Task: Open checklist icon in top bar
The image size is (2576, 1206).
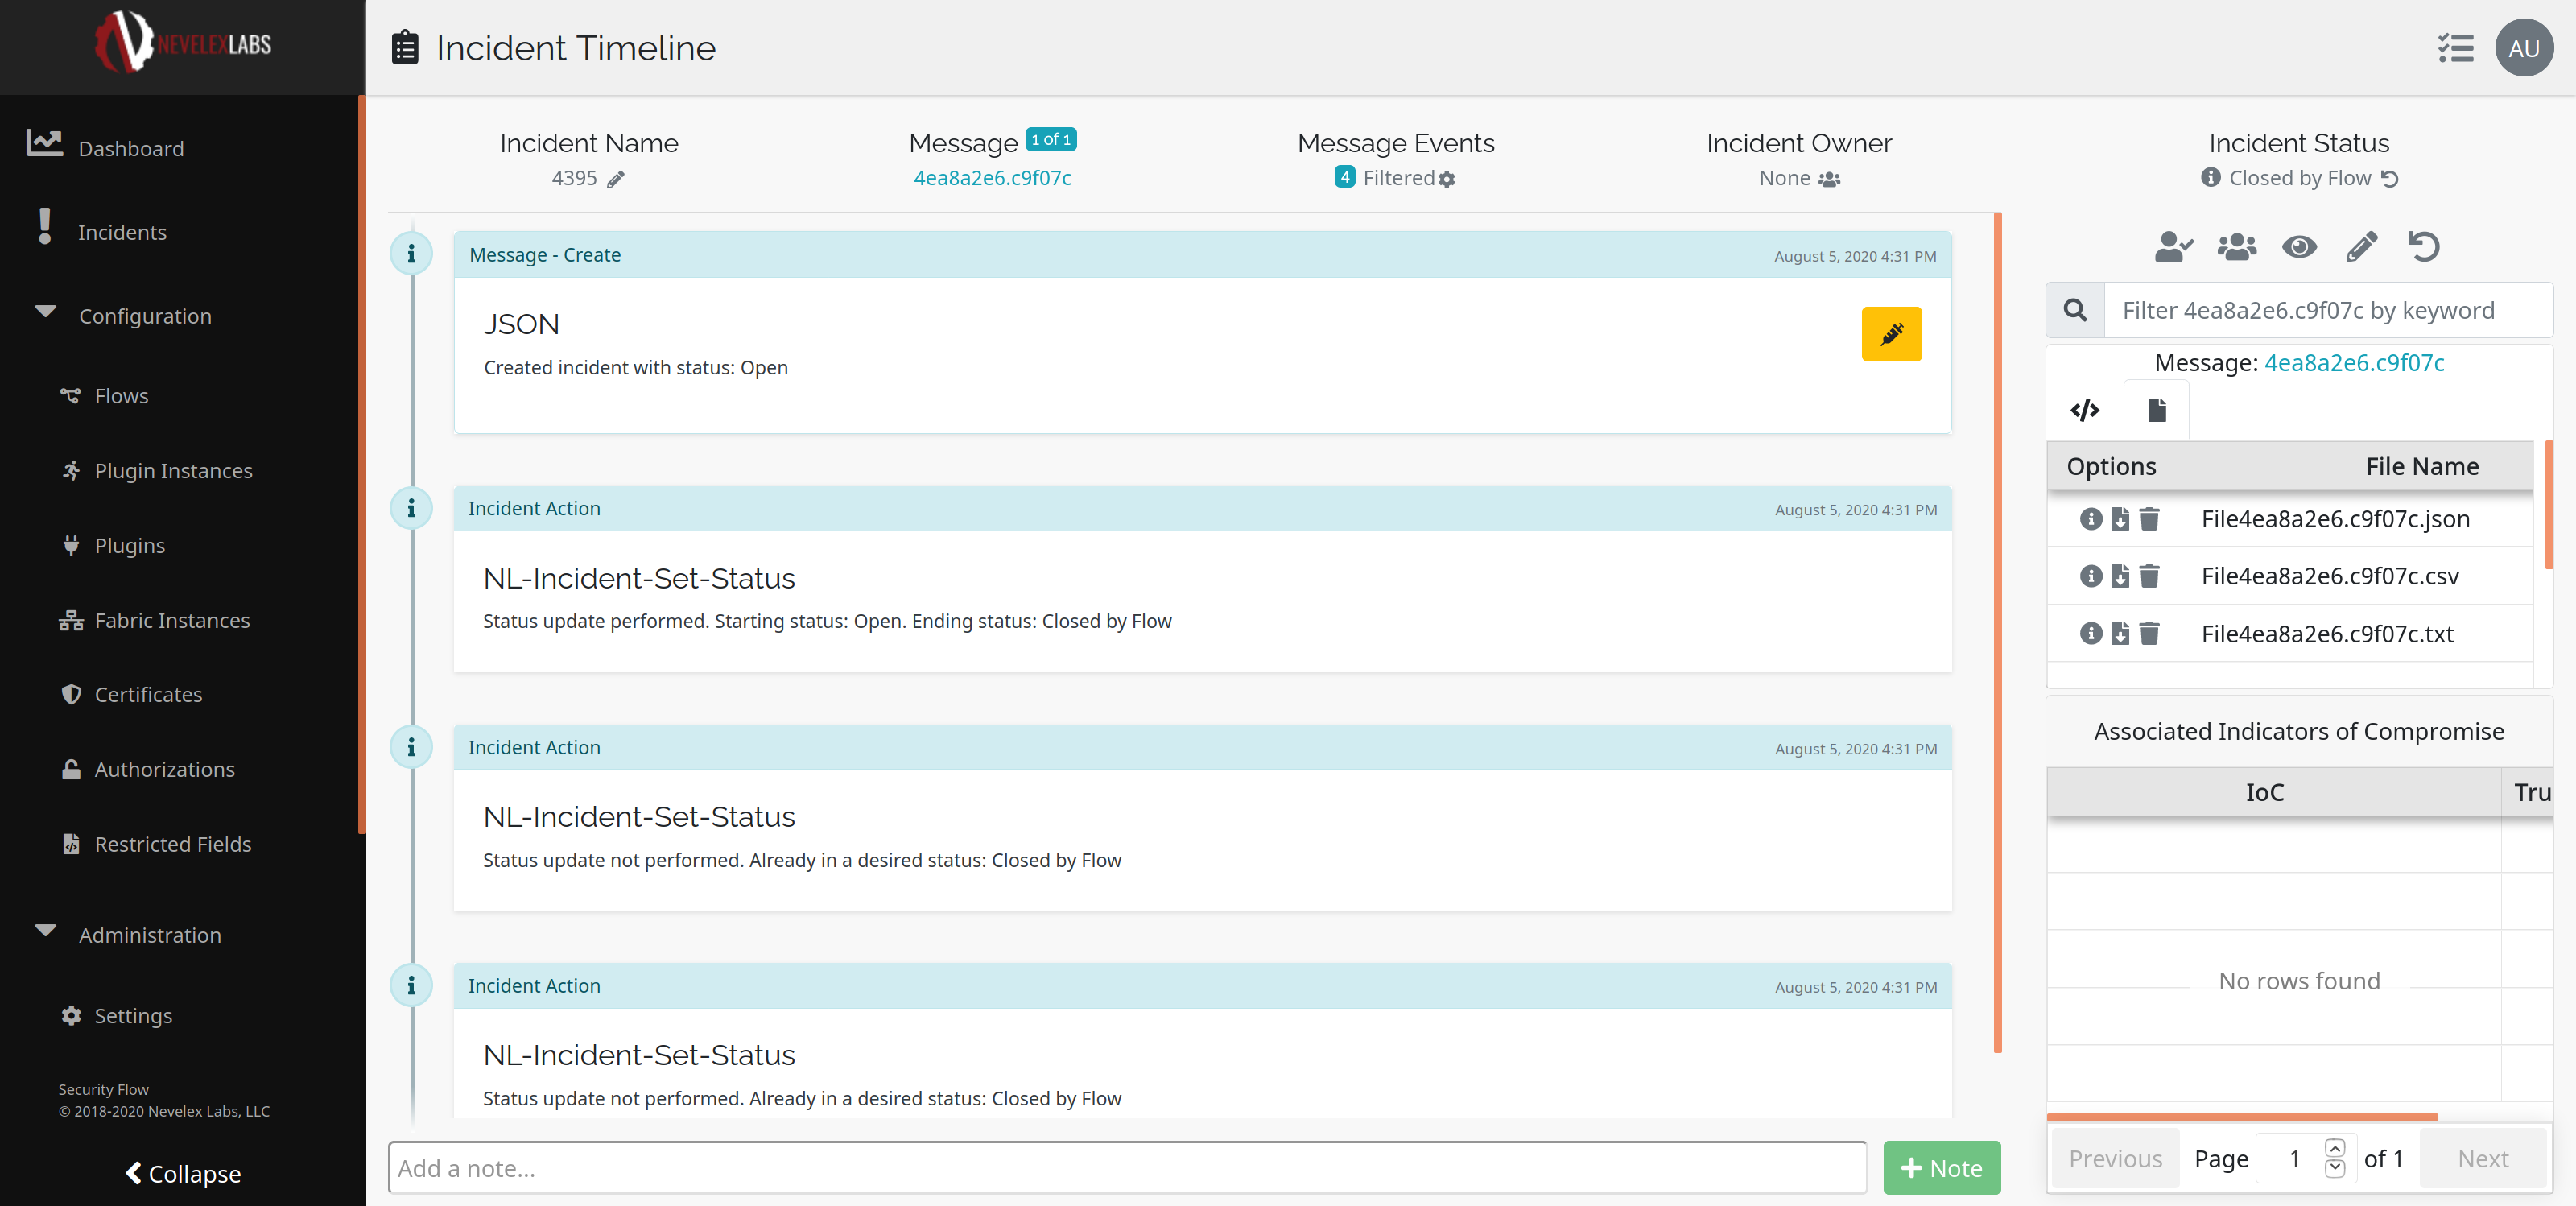Action: pos(2455,48)
